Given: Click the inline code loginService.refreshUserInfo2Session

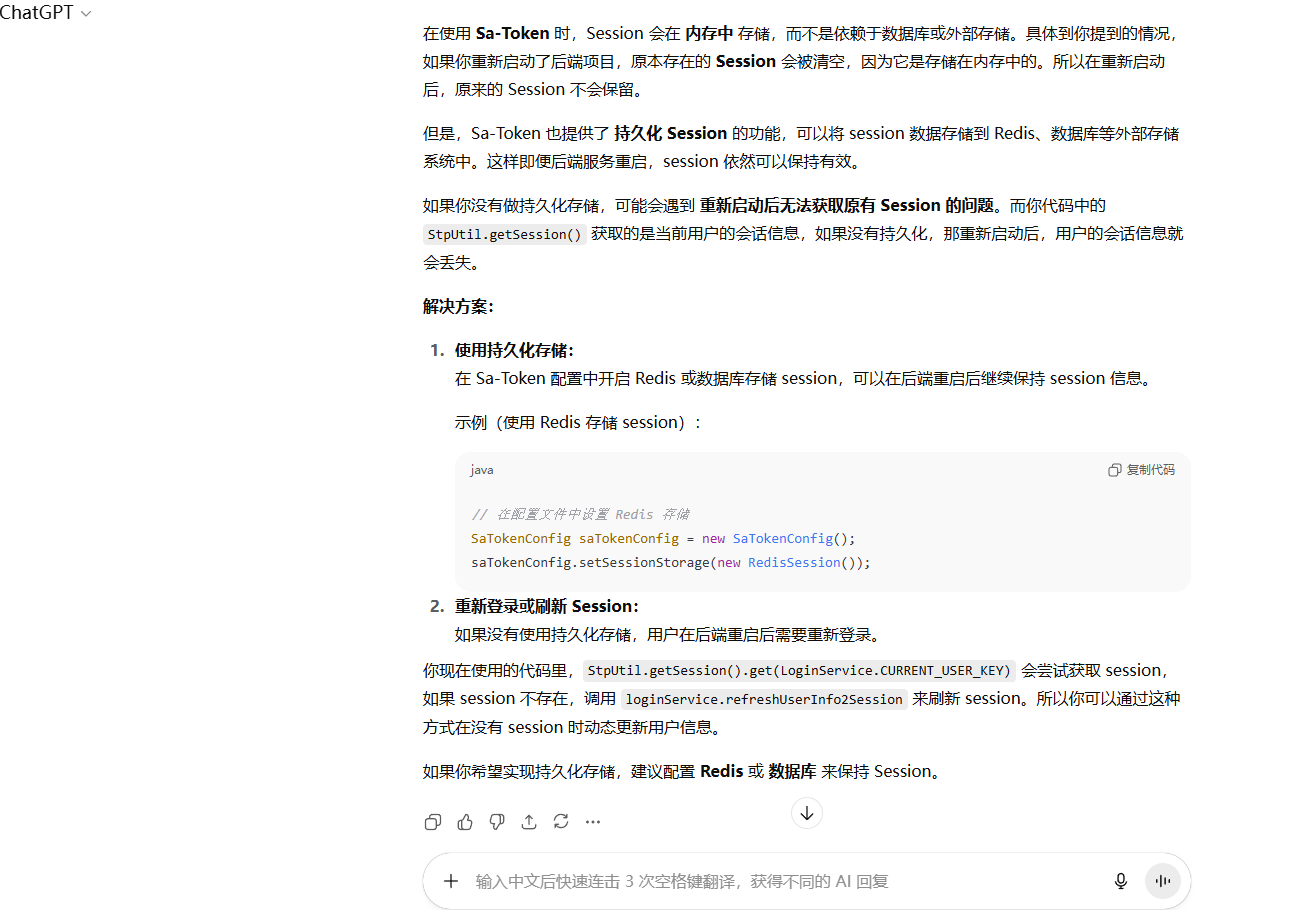Looking at the screenshot, I should click(764, 699).
